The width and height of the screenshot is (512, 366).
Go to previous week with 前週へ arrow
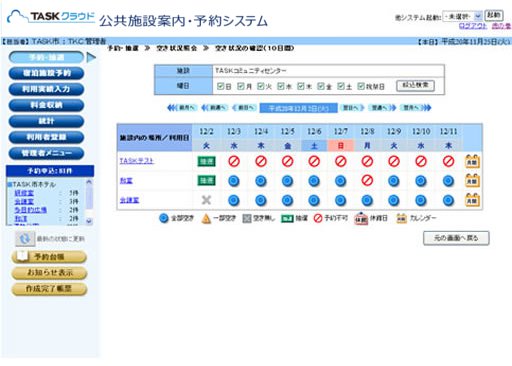(x=214, y=108)
